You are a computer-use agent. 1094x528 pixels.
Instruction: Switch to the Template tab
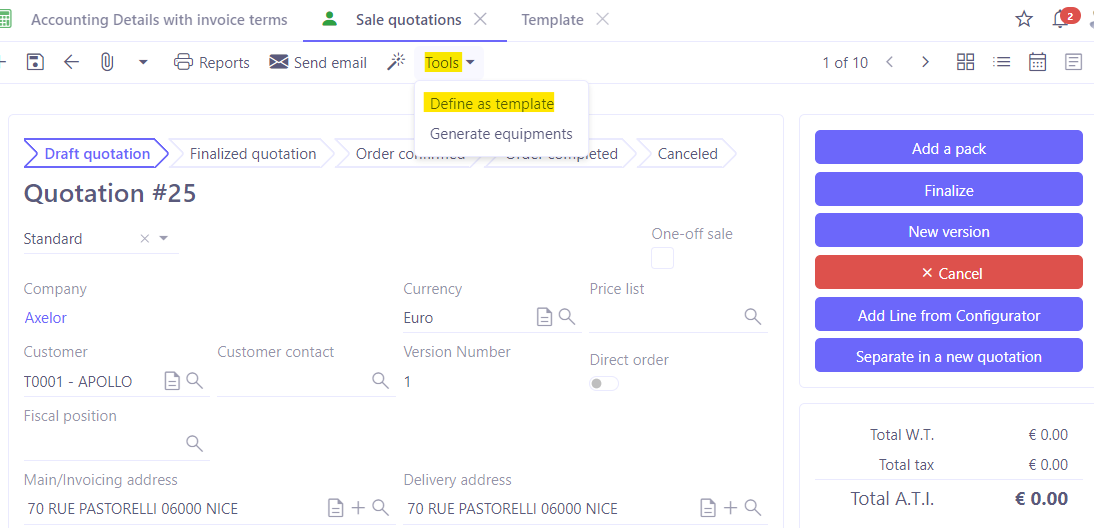click(553, 20)
